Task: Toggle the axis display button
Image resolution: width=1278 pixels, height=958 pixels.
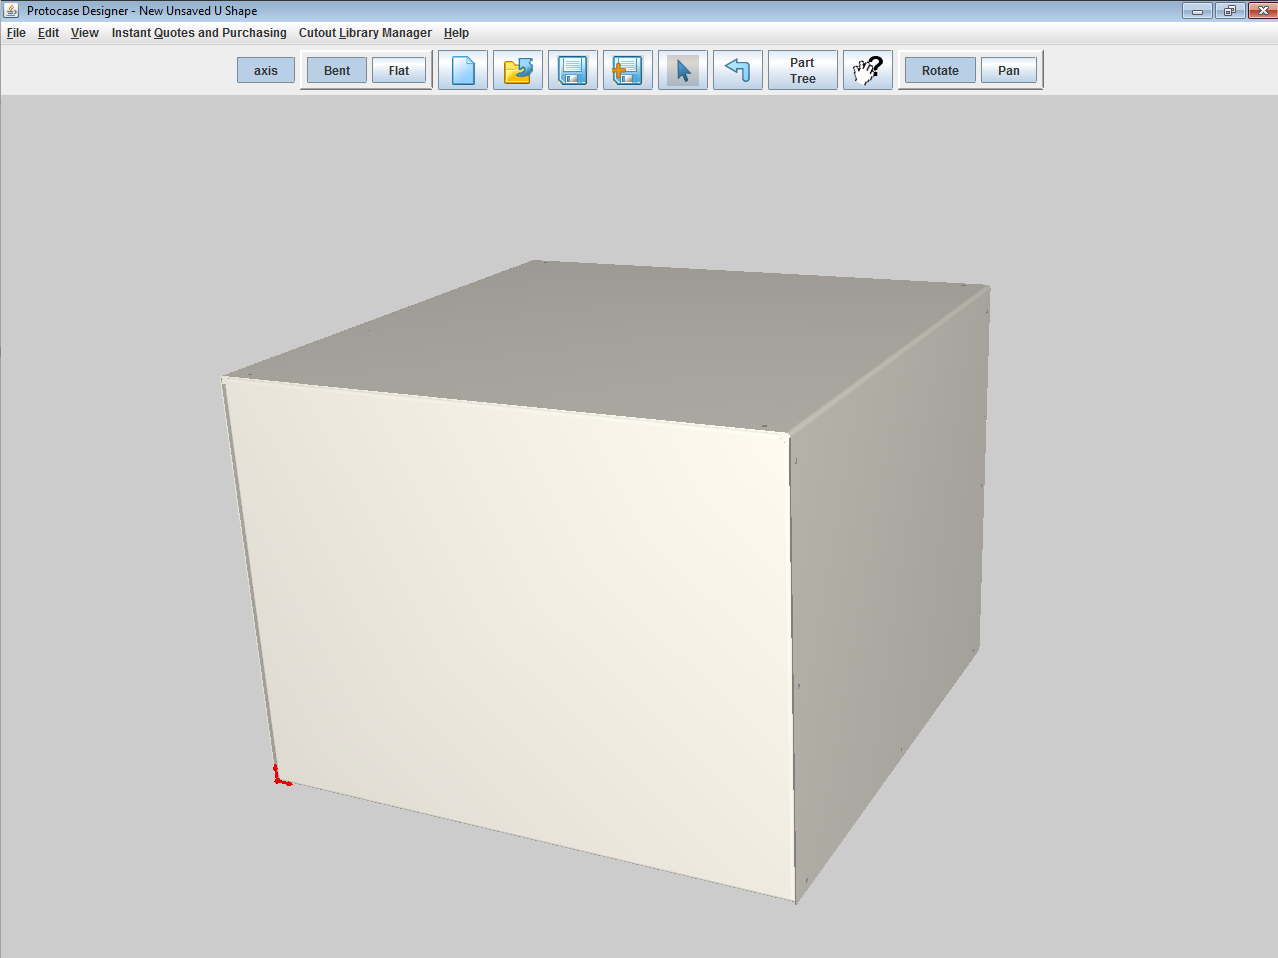Action: (x=266, y=71)
